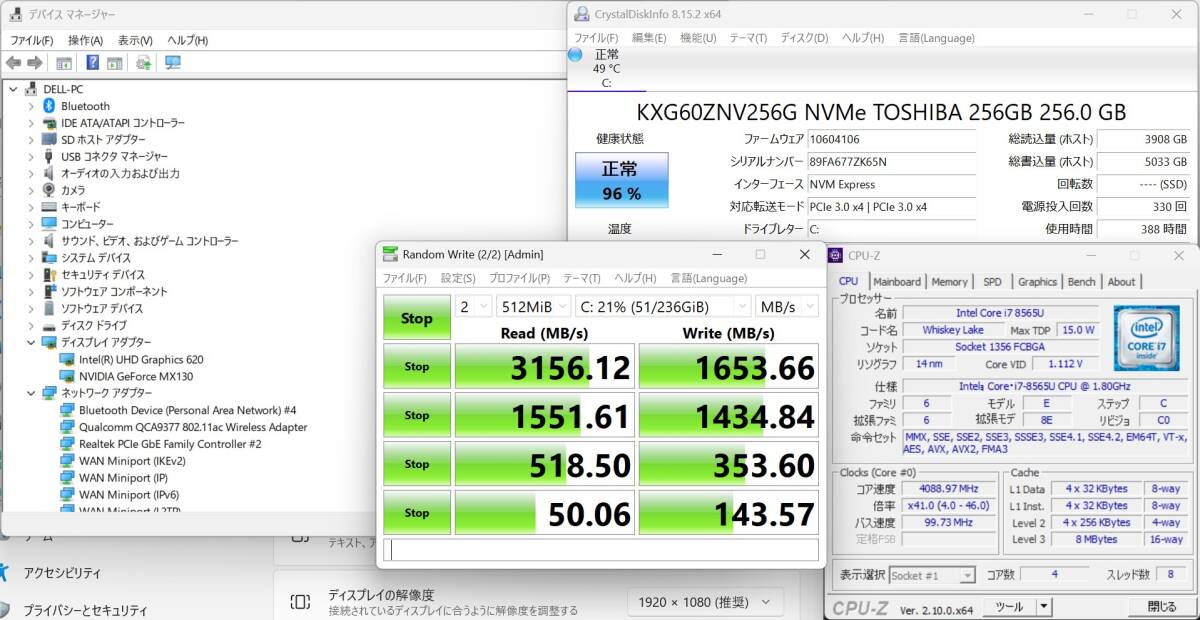This screenshot has width=1200, height=620.
Task: Click show/hide console tree toolbar icon
Action: point(64,63)
